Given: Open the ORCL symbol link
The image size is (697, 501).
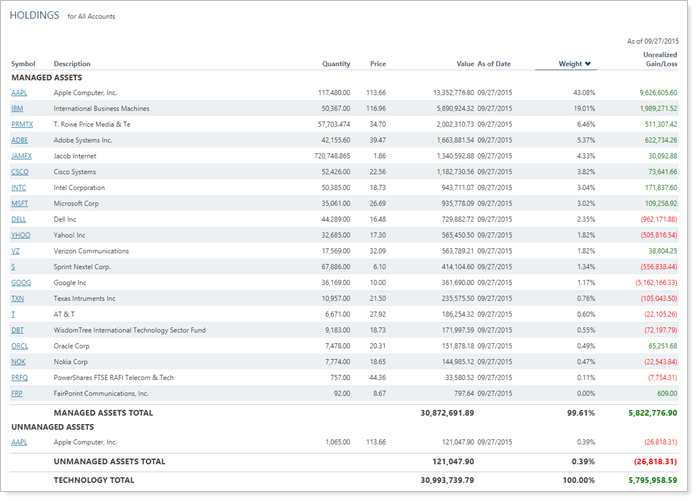Looking at the screenshot, I should pyautogui.click(x=19, y=346).
